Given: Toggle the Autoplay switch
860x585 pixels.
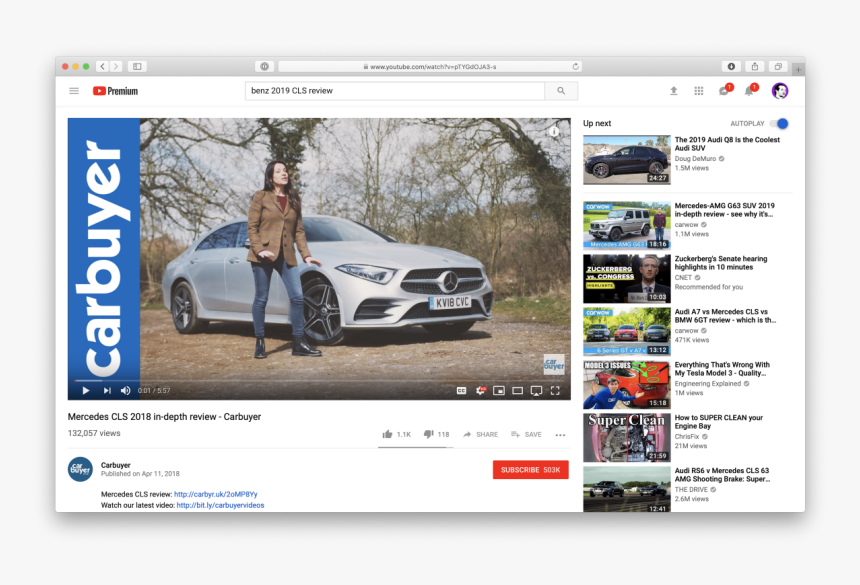Looking at the screenshot, I should (x=779, y=124).
